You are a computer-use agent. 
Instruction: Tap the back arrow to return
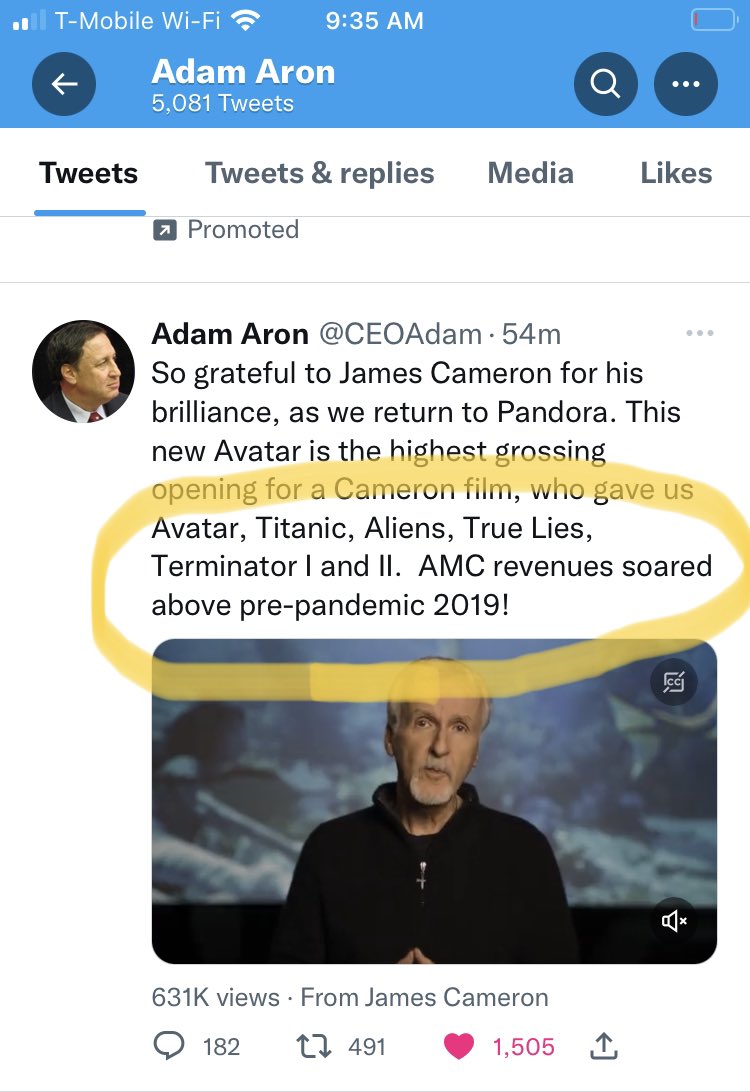(x=63, y=84)
